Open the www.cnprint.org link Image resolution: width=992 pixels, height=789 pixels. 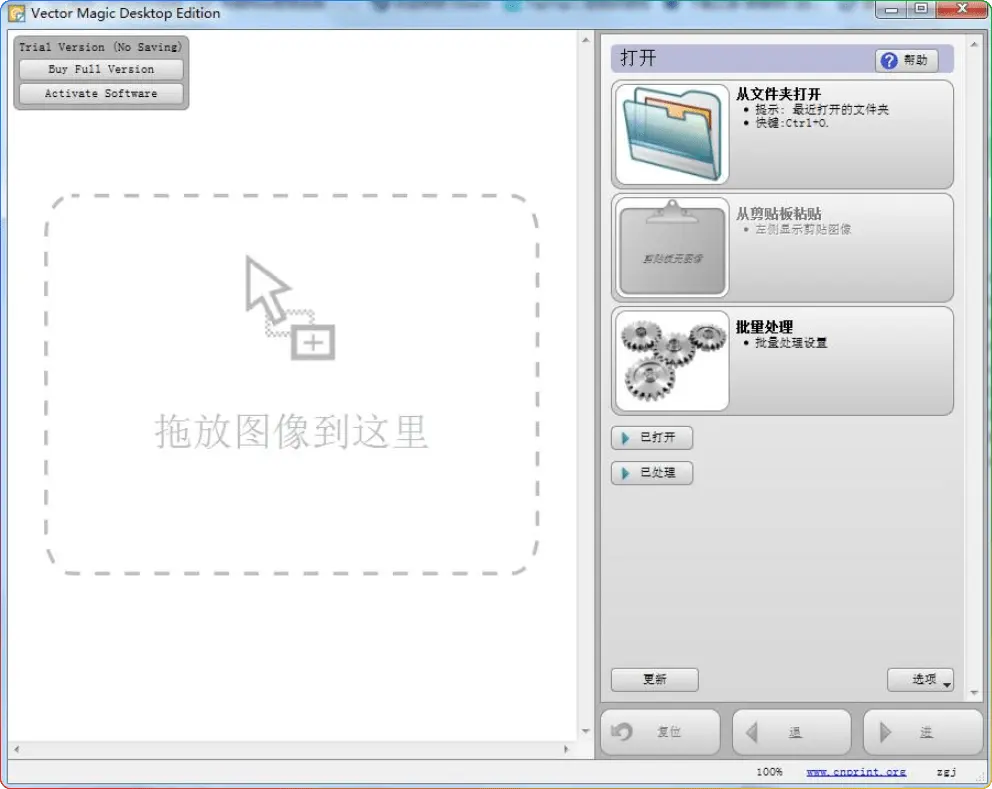pyautogui.click(x=856, y=772)
